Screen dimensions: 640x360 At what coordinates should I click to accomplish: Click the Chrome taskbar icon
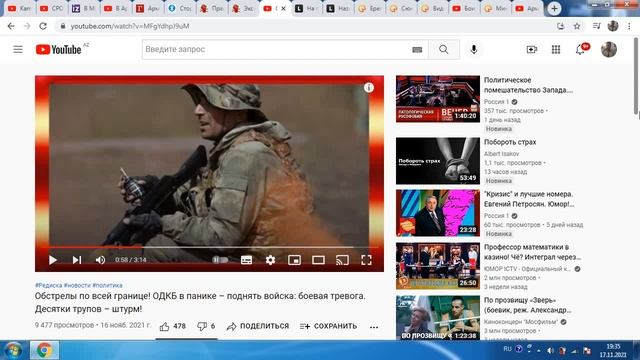pos(44,350)
